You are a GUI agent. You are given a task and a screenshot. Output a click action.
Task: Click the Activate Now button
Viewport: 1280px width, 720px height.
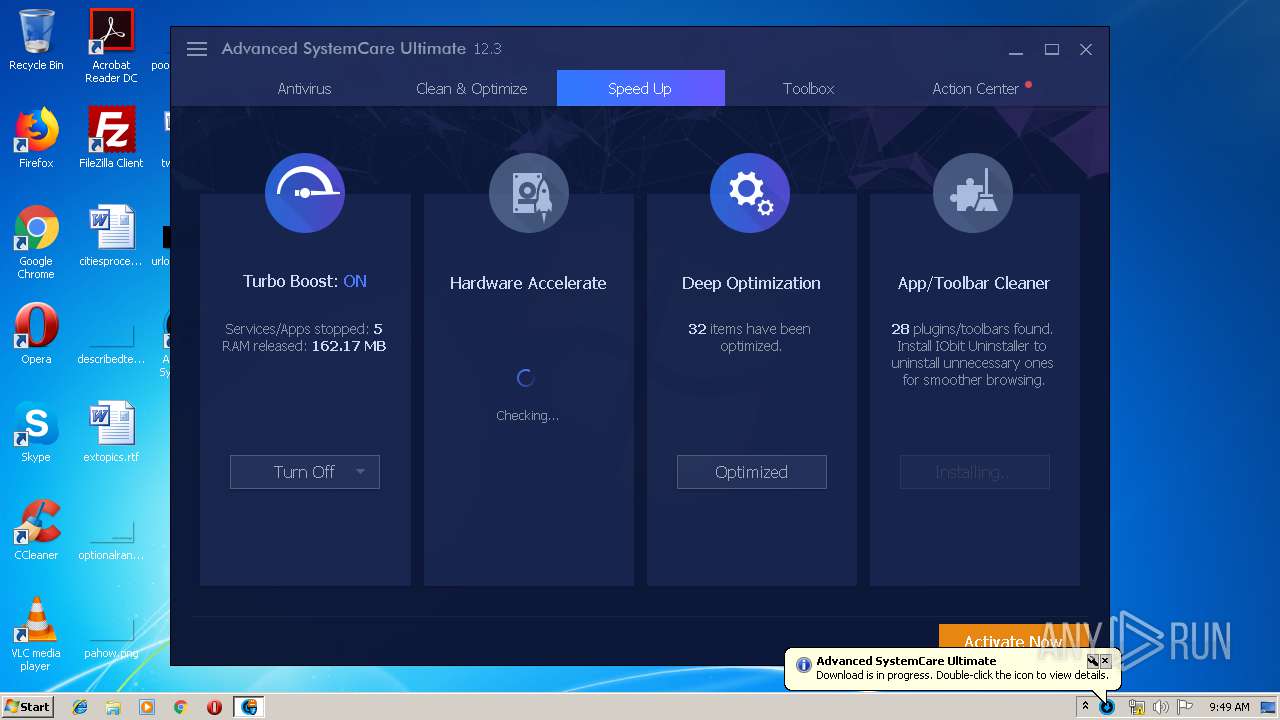1013,638
